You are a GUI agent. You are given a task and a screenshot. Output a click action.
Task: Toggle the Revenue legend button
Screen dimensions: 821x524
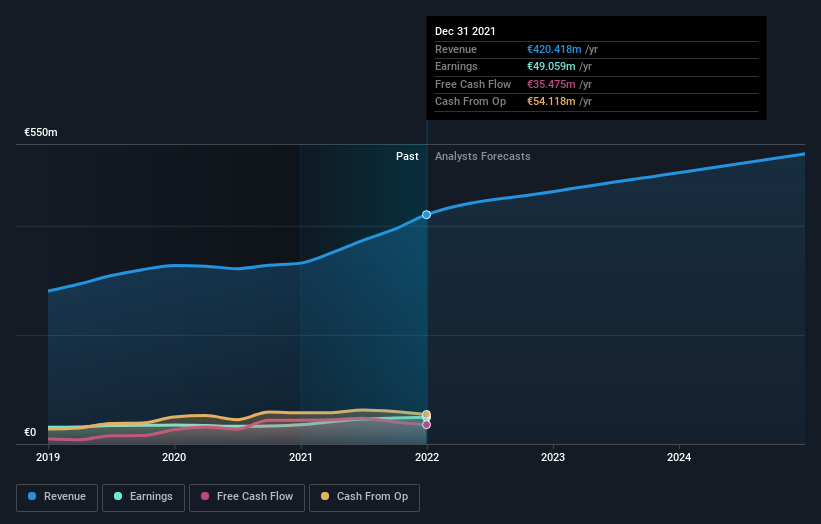click(x=57, y=497)
